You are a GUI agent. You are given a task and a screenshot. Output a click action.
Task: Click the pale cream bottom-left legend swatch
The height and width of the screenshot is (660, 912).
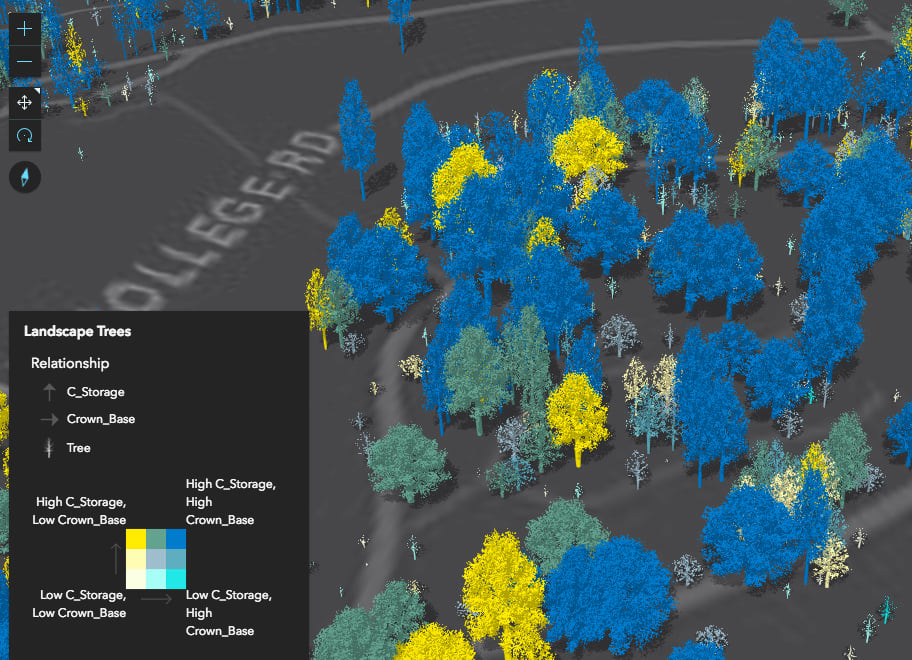(136, 579)
